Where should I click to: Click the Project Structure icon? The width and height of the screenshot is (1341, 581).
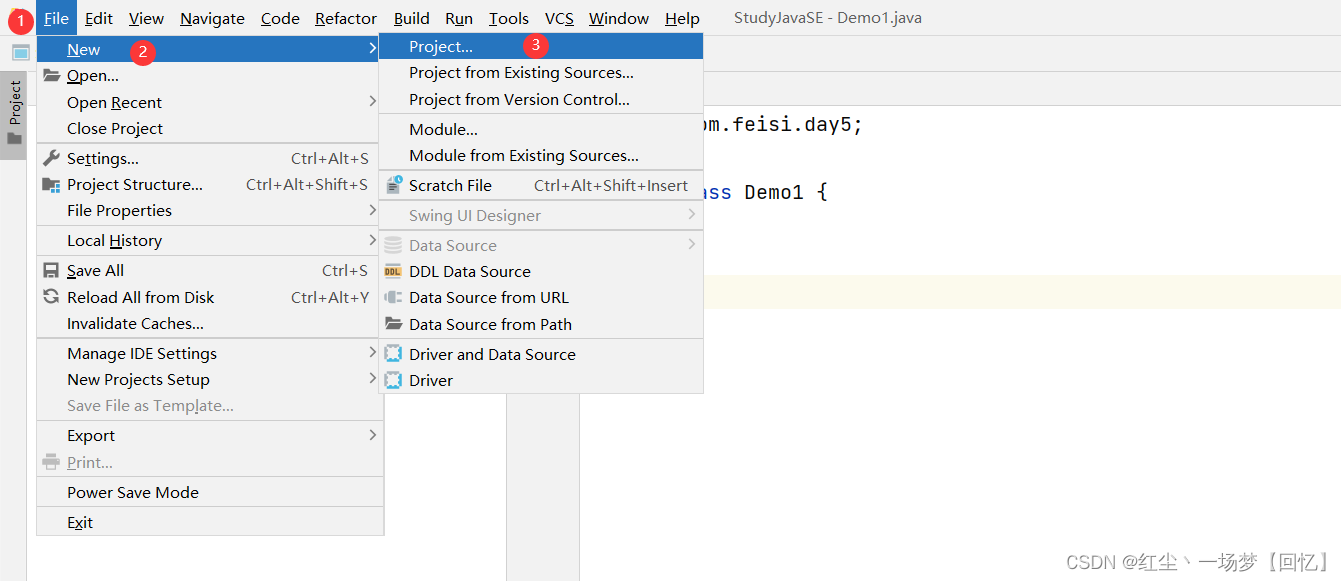(50, 184)
